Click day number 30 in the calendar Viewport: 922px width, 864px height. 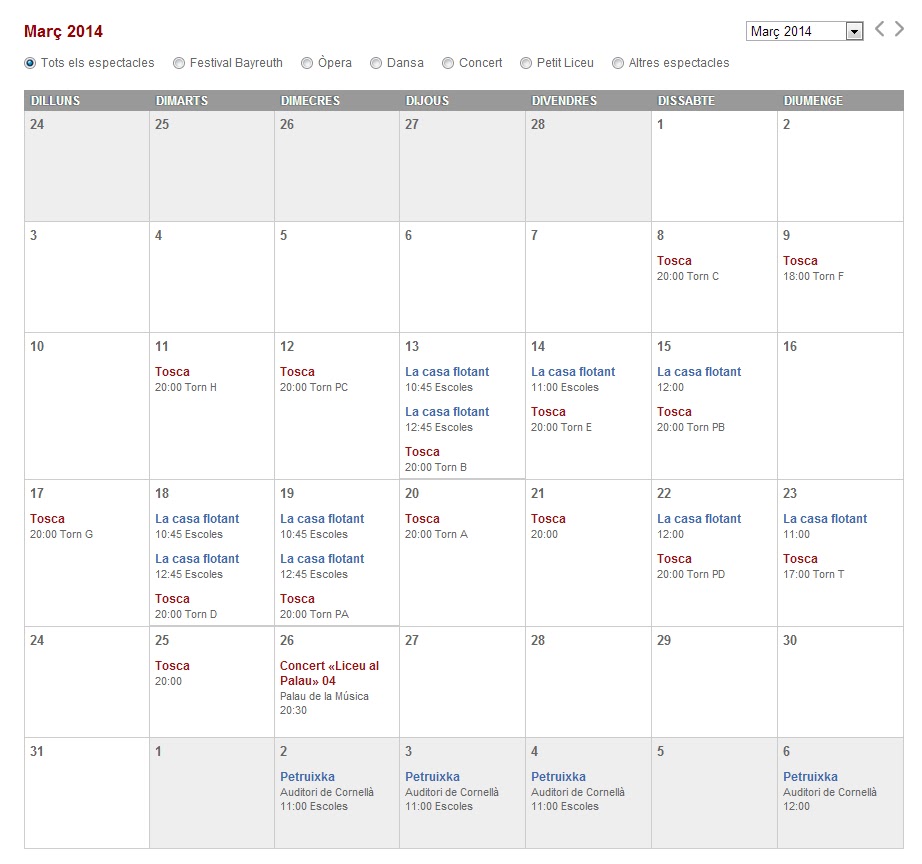click(790, 641)
